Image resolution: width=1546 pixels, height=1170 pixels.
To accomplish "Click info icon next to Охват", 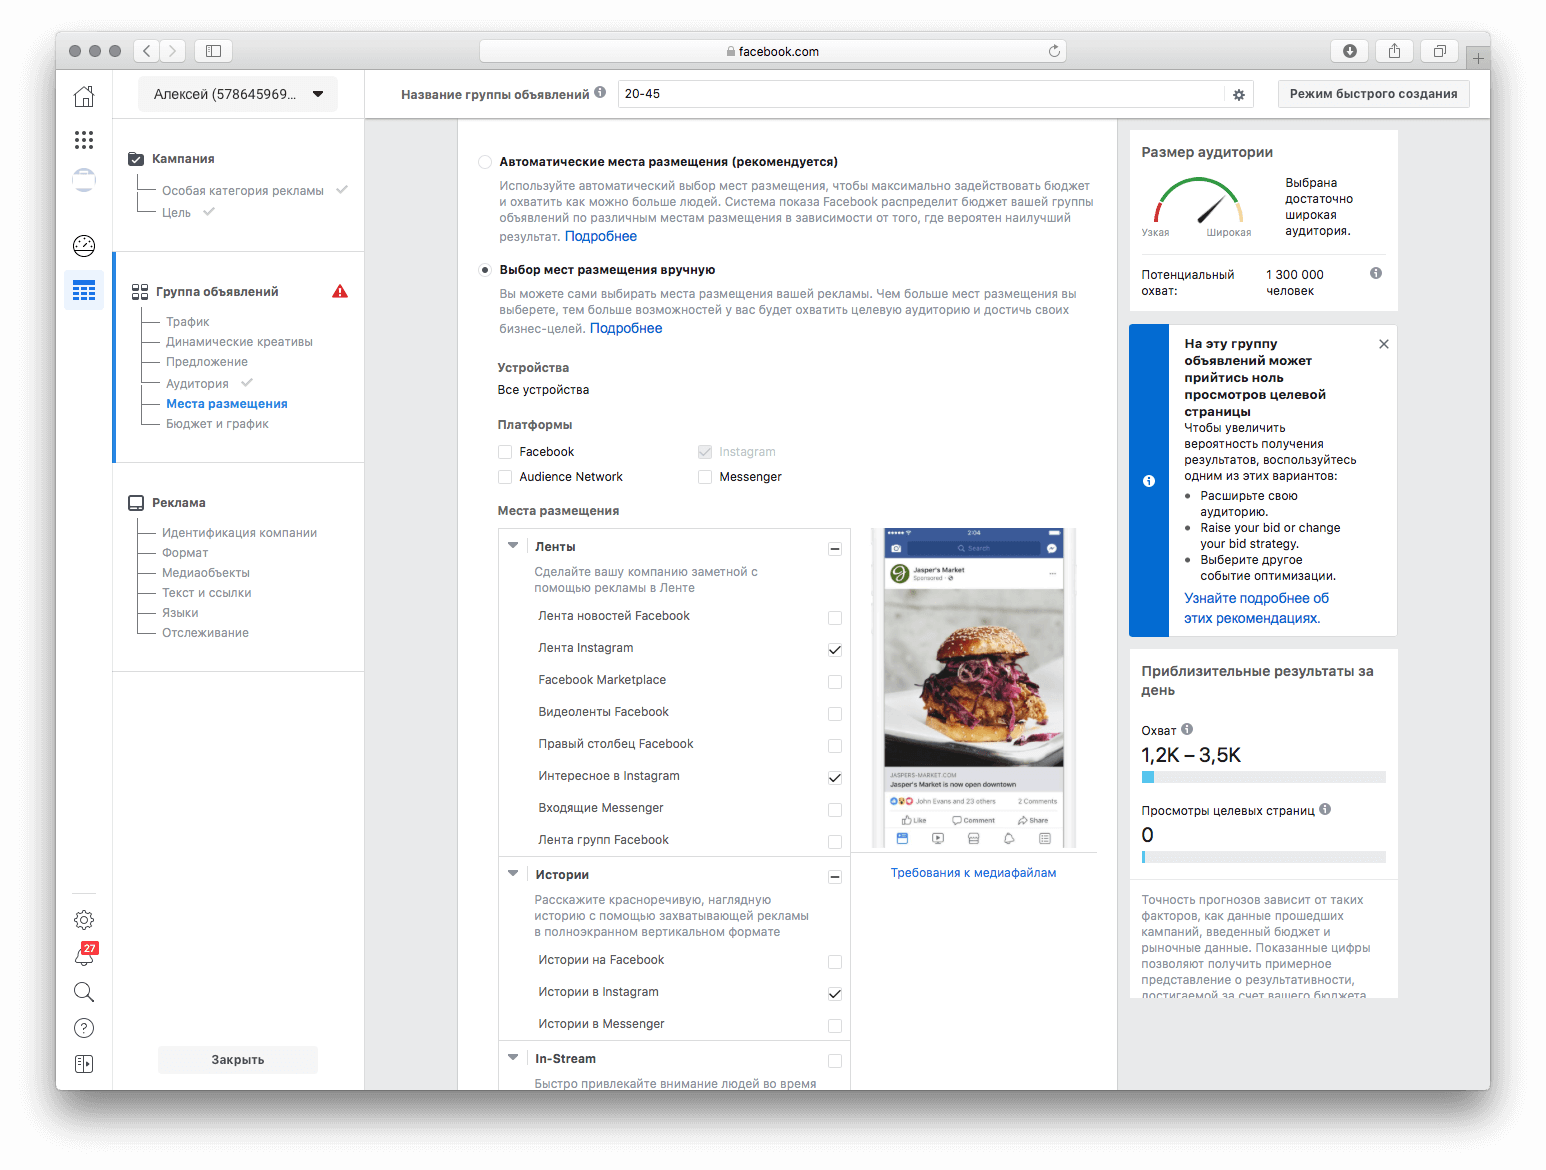I will tap(1187, 729).
